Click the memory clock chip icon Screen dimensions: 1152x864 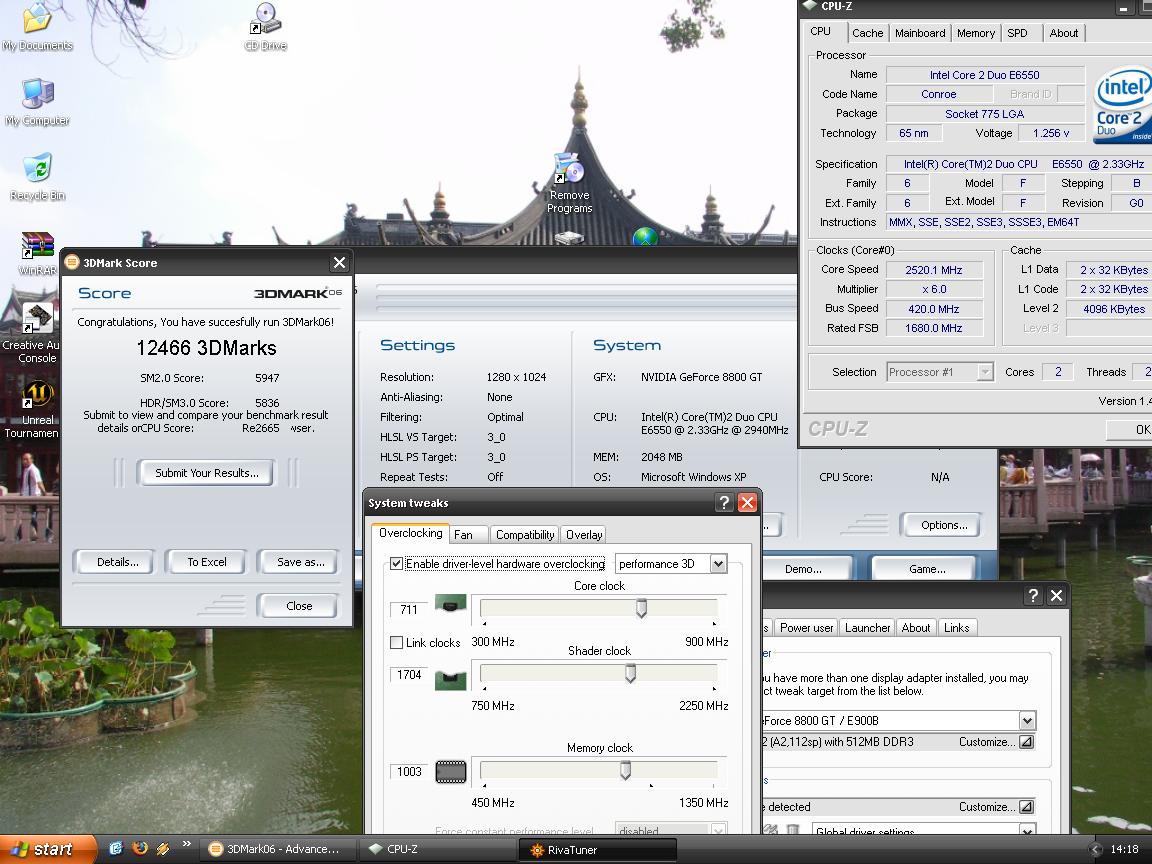tap(450, 771)
